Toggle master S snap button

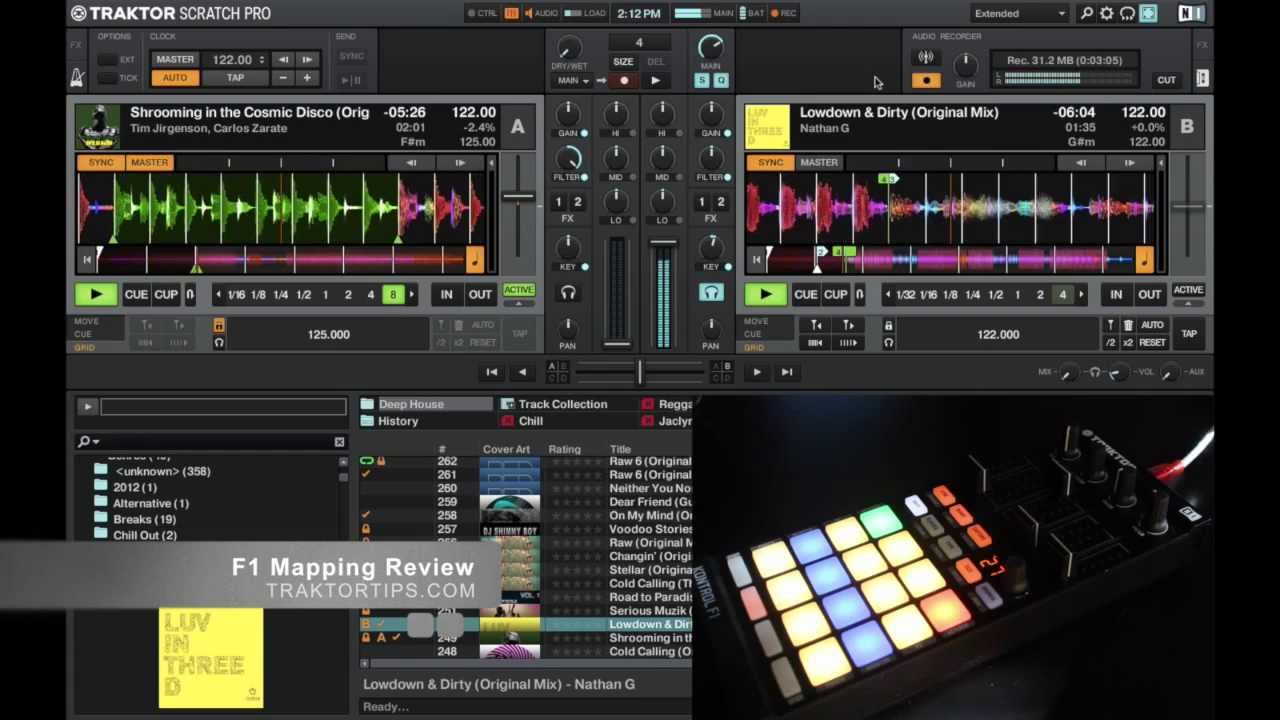point(702,81)
